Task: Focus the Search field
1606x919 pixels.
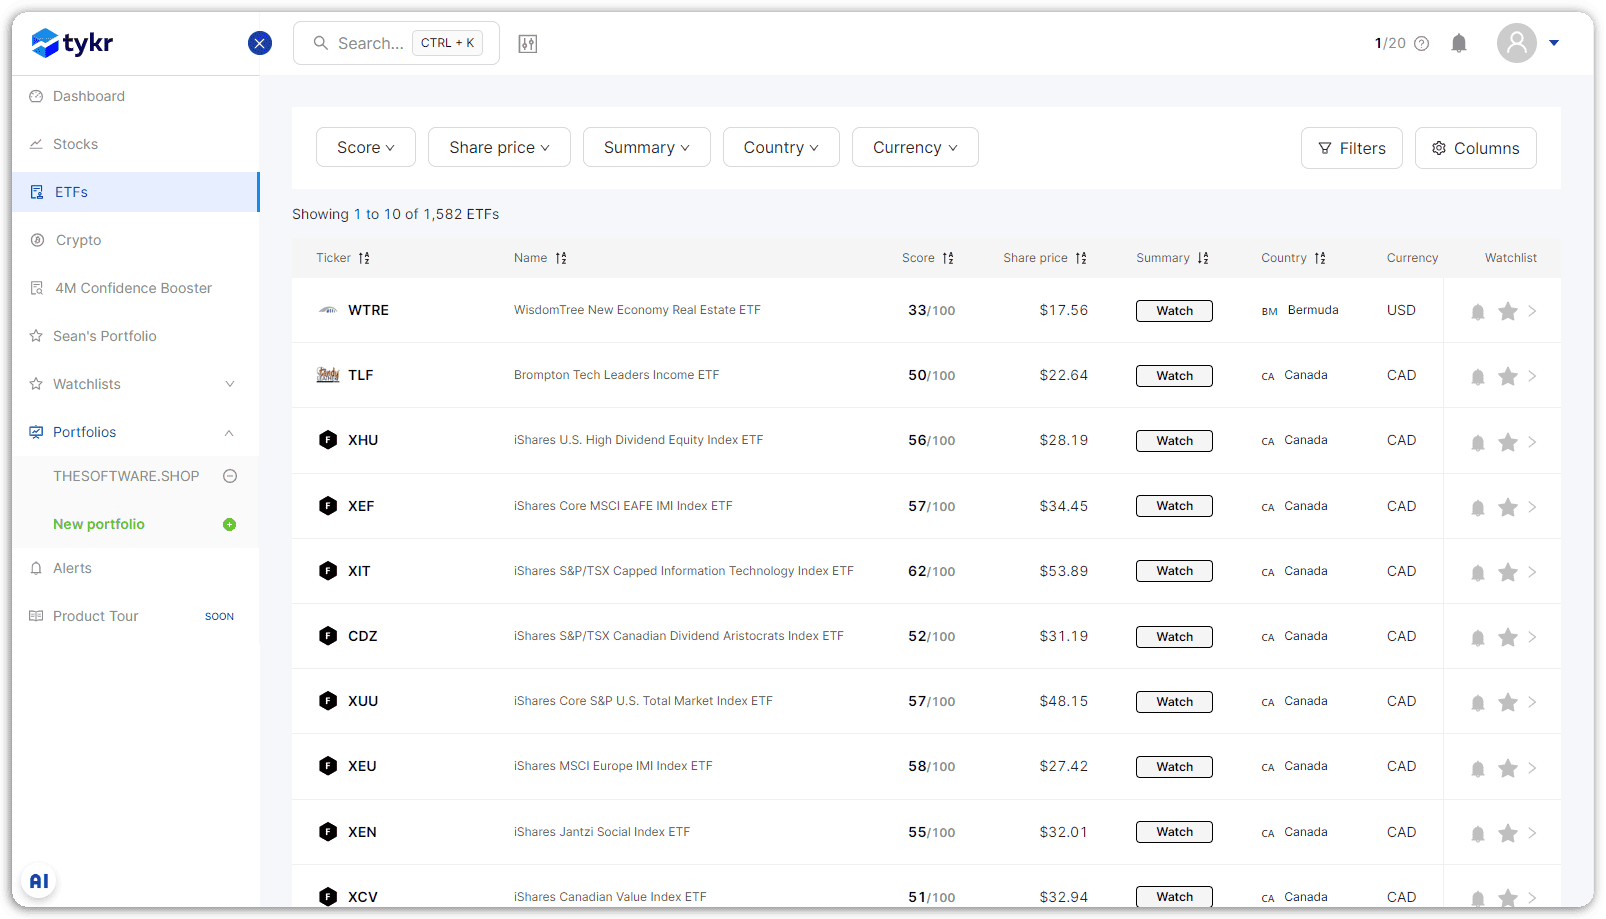Action: click(x=396, y=43)
